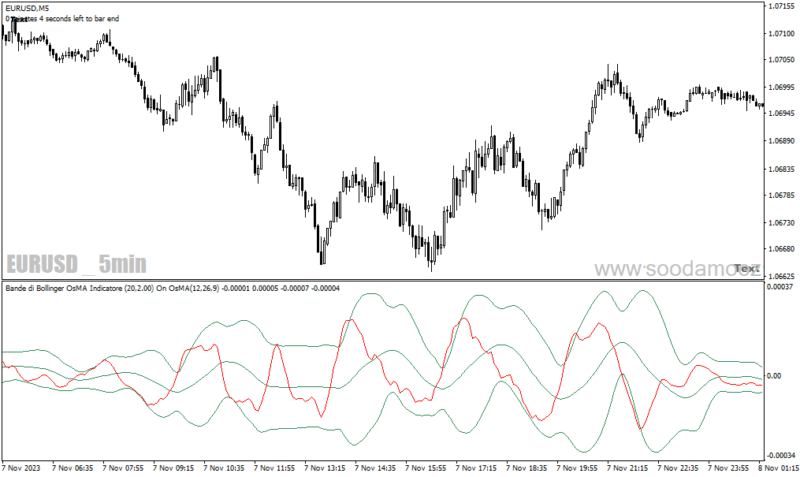Click the EURUSD,M5 chart title label
This screenshot has height=477, width=800.
27,9
